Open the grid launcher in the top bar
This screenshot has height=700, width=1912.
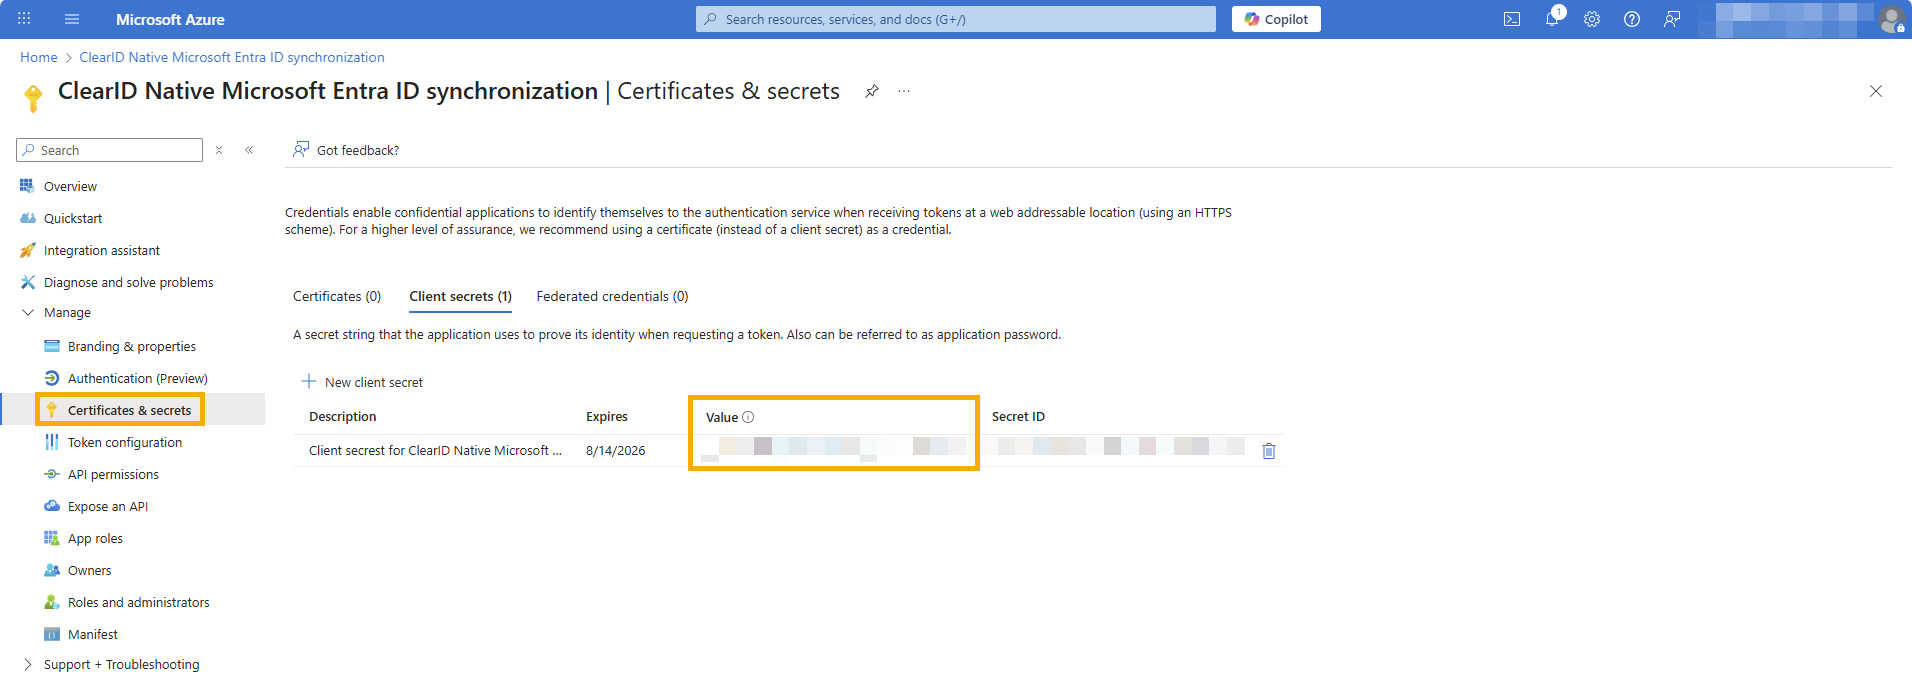tap(24, 19)
